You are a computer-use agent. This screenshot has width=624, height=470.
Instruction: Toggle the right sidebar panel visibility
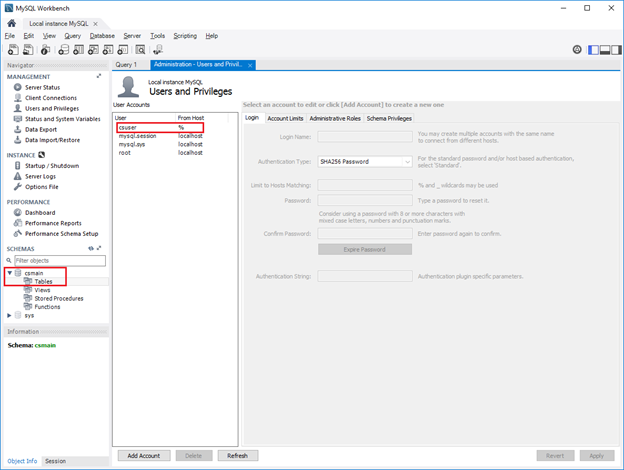[x=616, y=50]
